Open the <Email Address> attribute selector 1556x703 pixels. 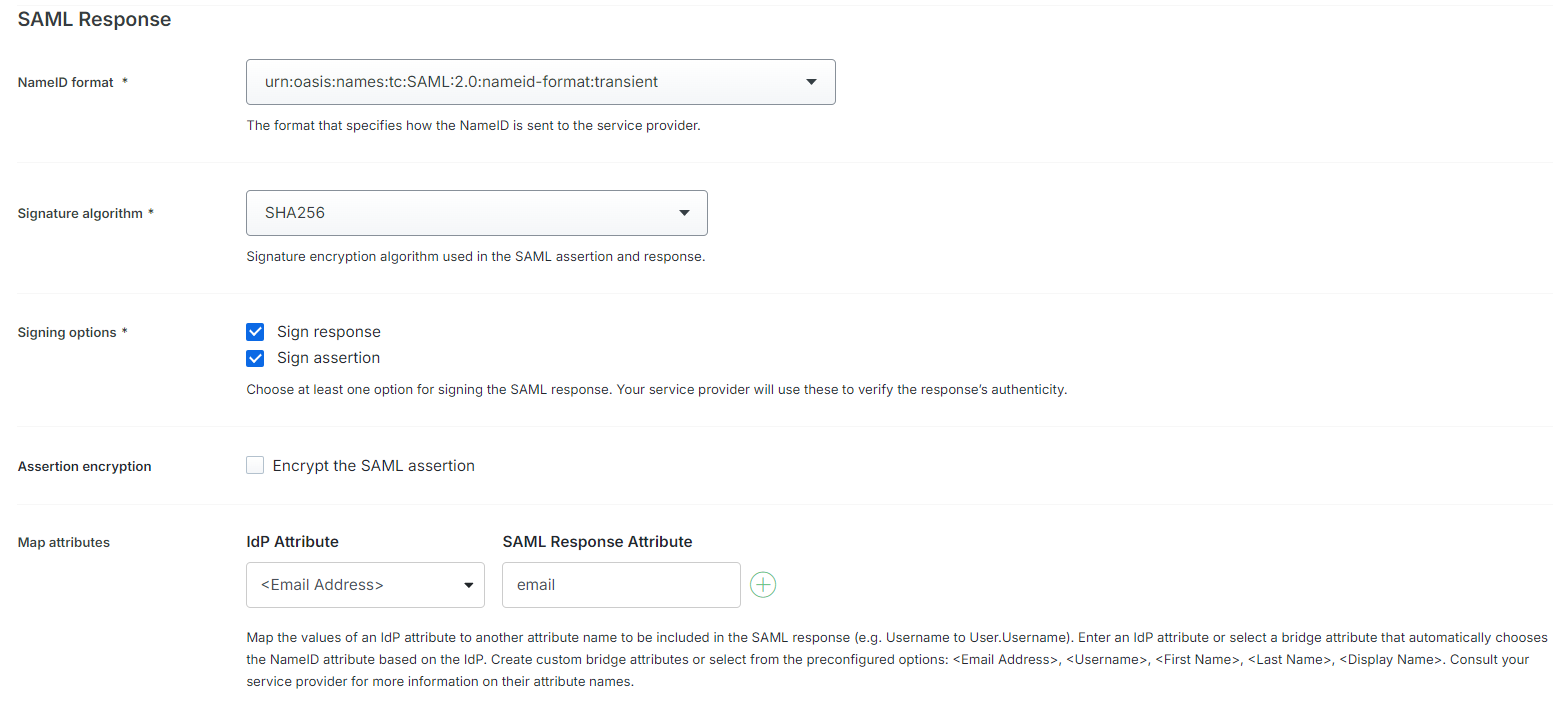point(365,585)
